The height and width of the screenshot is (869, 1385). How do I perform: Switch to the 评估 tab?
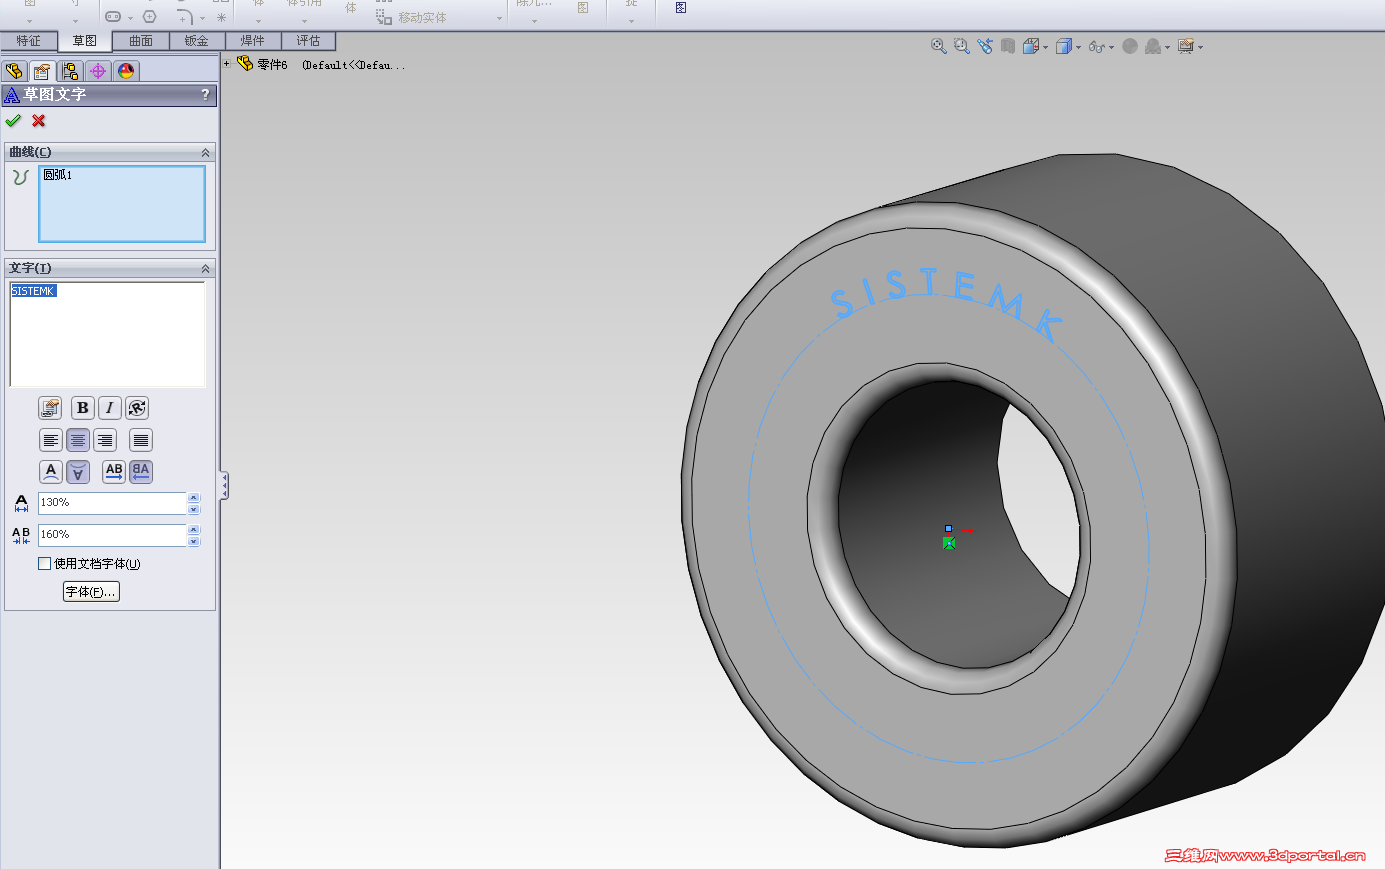tap(308, 41)
